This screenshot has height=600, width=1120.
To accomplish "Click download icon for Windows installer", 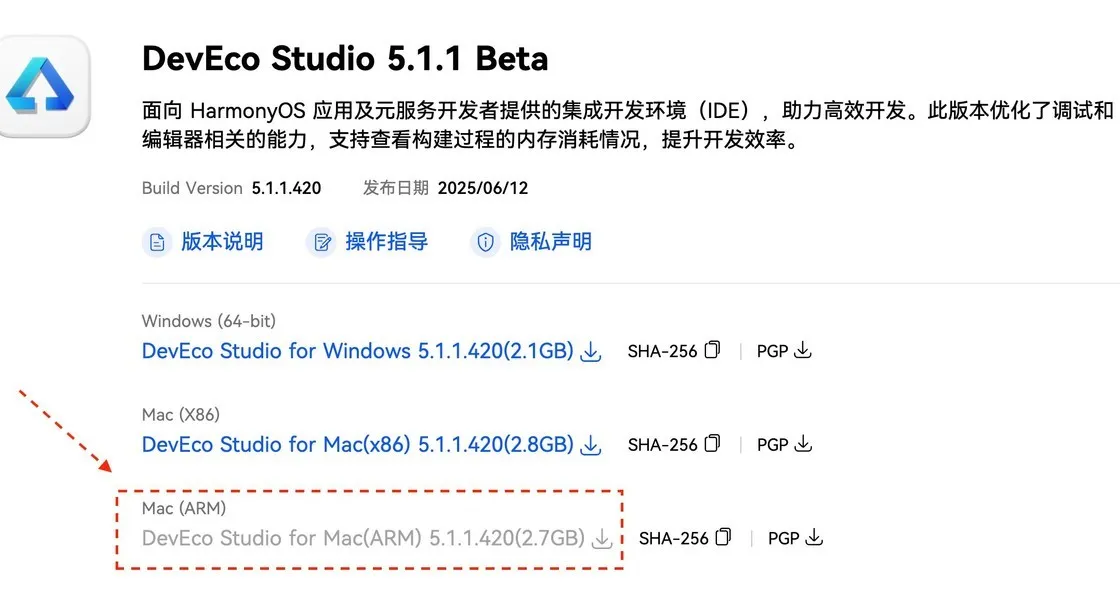I will click(591, 352).
